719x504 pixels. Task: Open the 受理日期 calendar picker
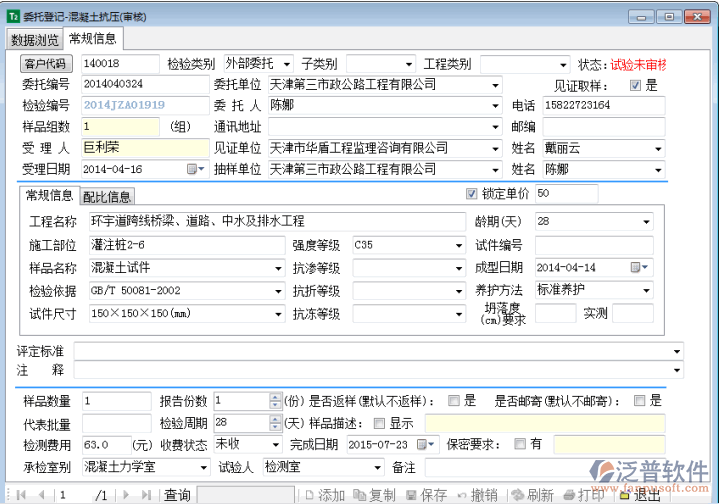193,170
